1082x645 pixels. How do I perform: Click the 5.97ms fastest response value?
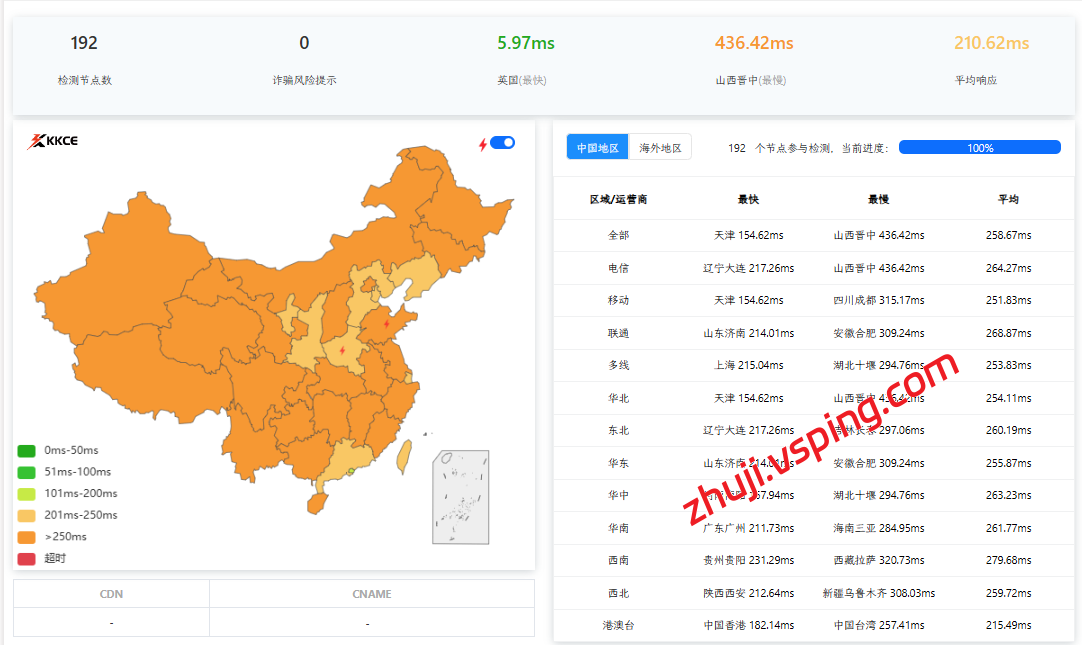pyautogui.click(x=525, y=43)
